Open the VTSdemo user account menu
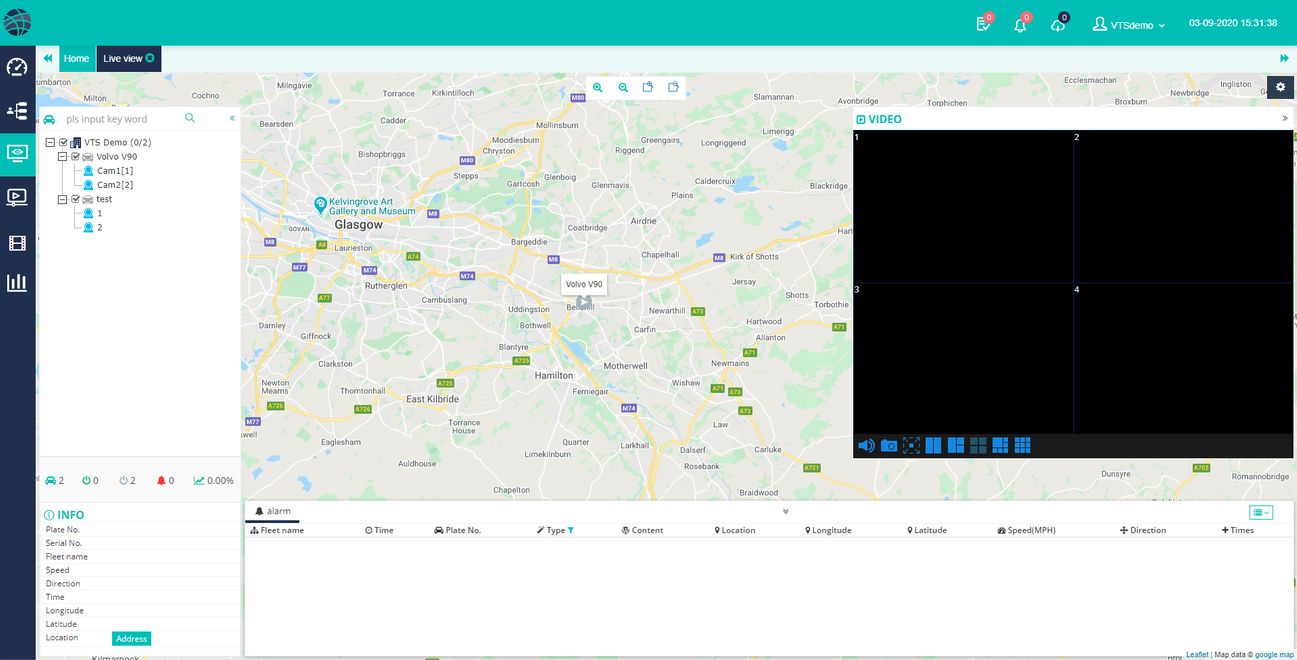1297x660 pixels. click(1129, 24)
